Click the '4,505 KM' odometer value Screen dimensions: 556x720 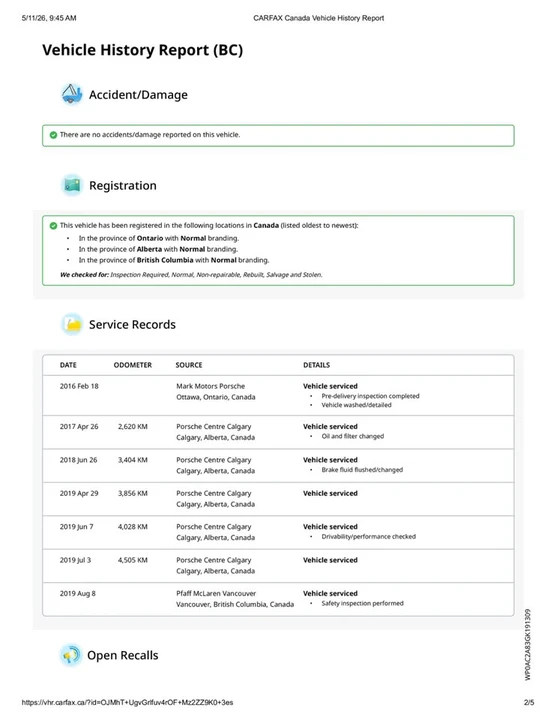coord(133,560)
